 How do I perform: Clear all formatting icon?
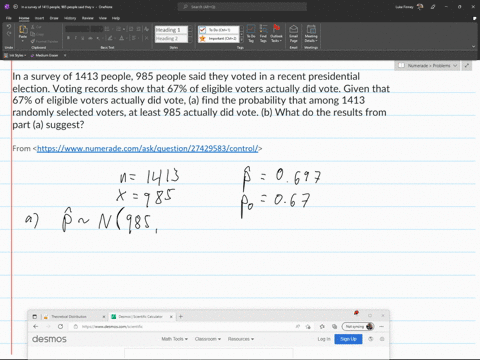coord(146,29)
